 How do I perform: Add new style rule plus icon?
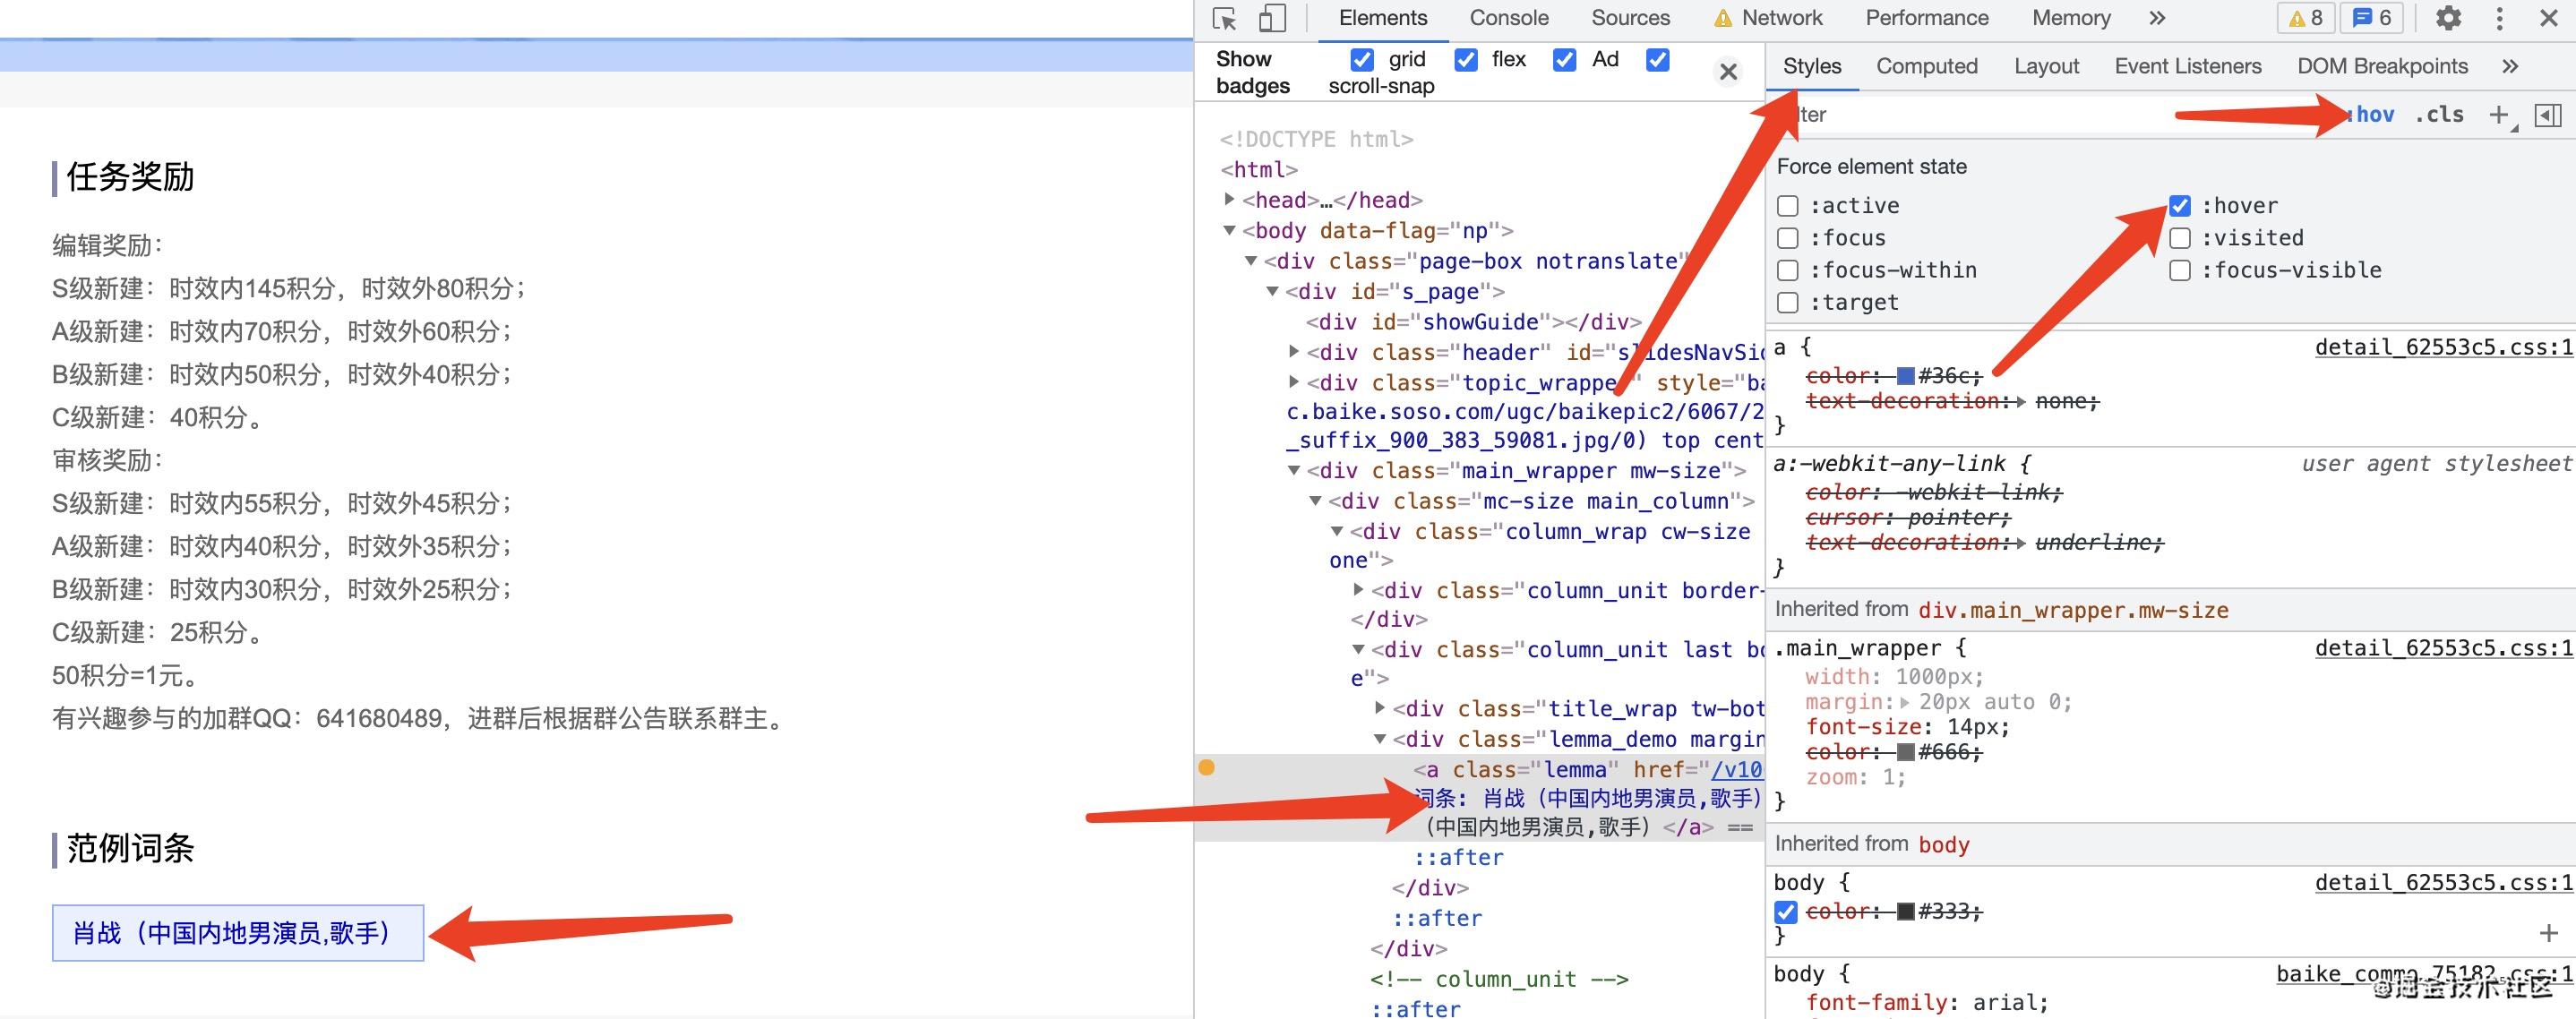2498,115
